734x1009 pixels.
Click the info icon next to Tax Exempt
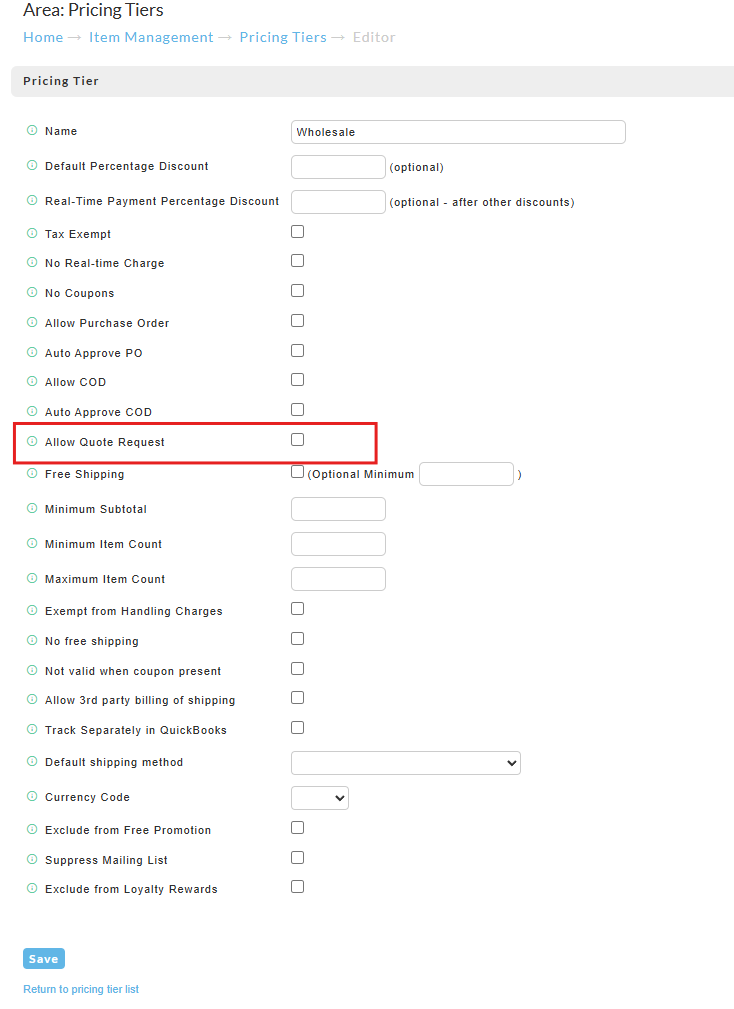pyautogui.click(x=32, y=233)
